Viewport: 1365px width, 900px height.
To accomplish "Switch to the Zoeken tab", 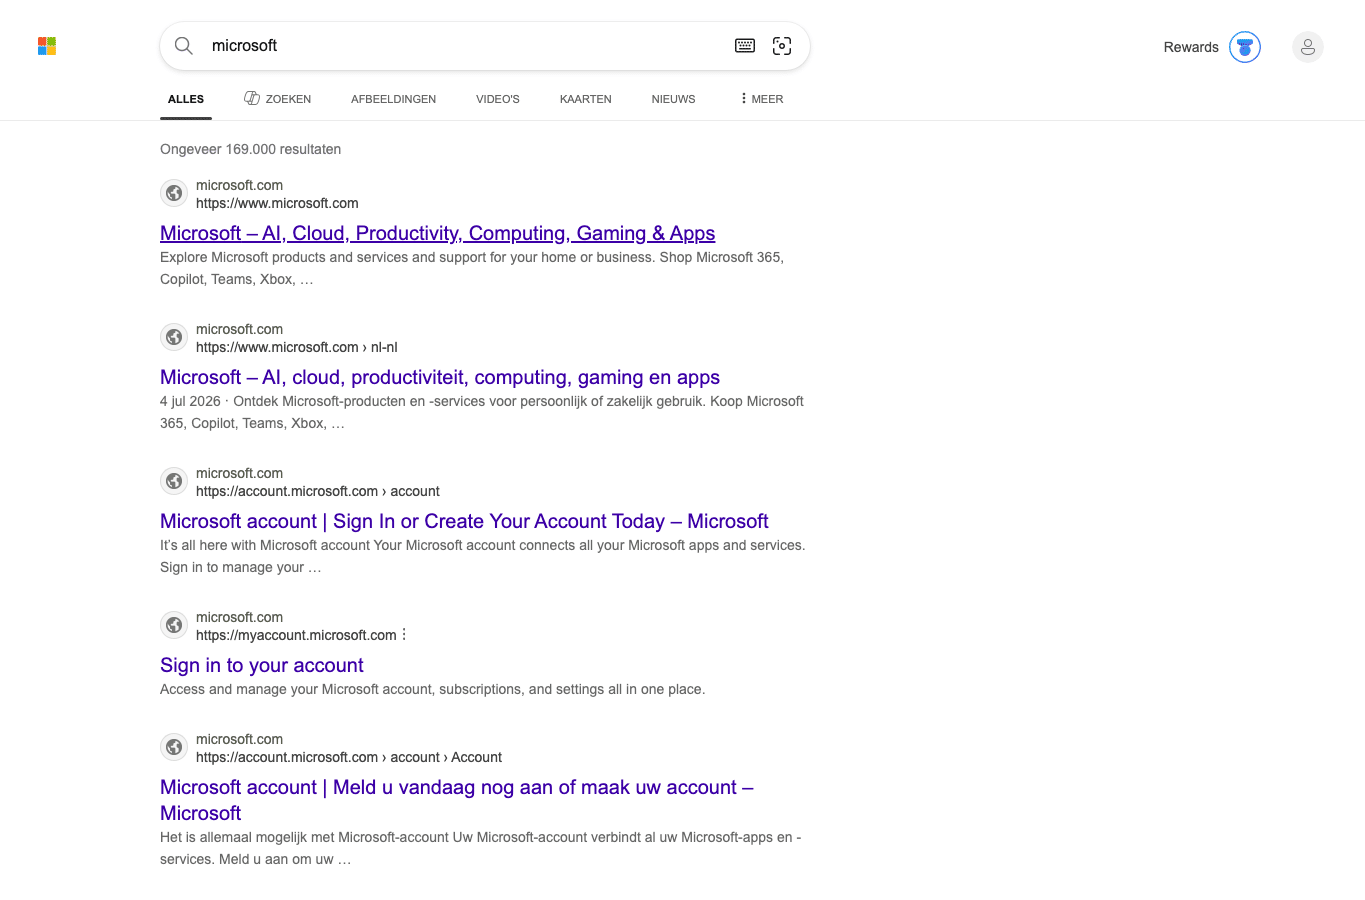I will (x=278, y=99).
